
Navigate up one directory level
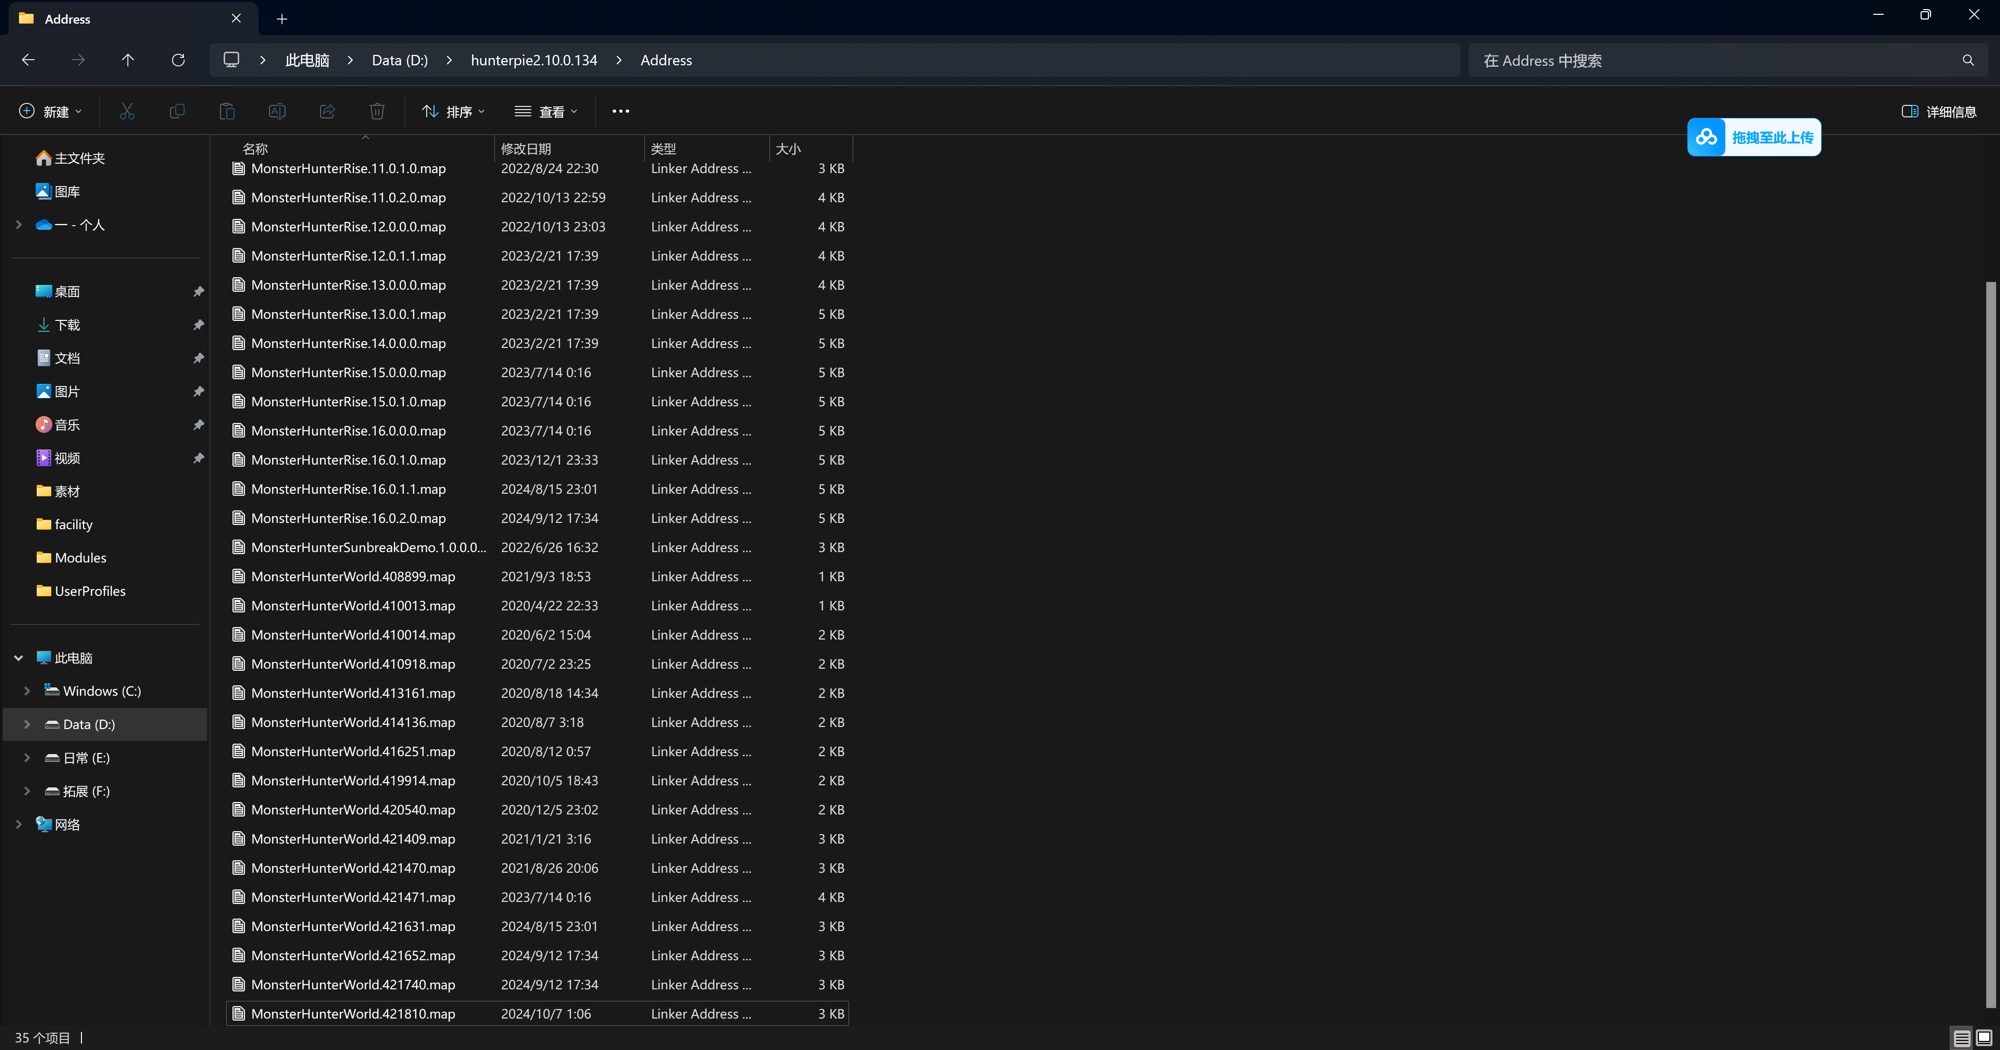coord(128,60)
